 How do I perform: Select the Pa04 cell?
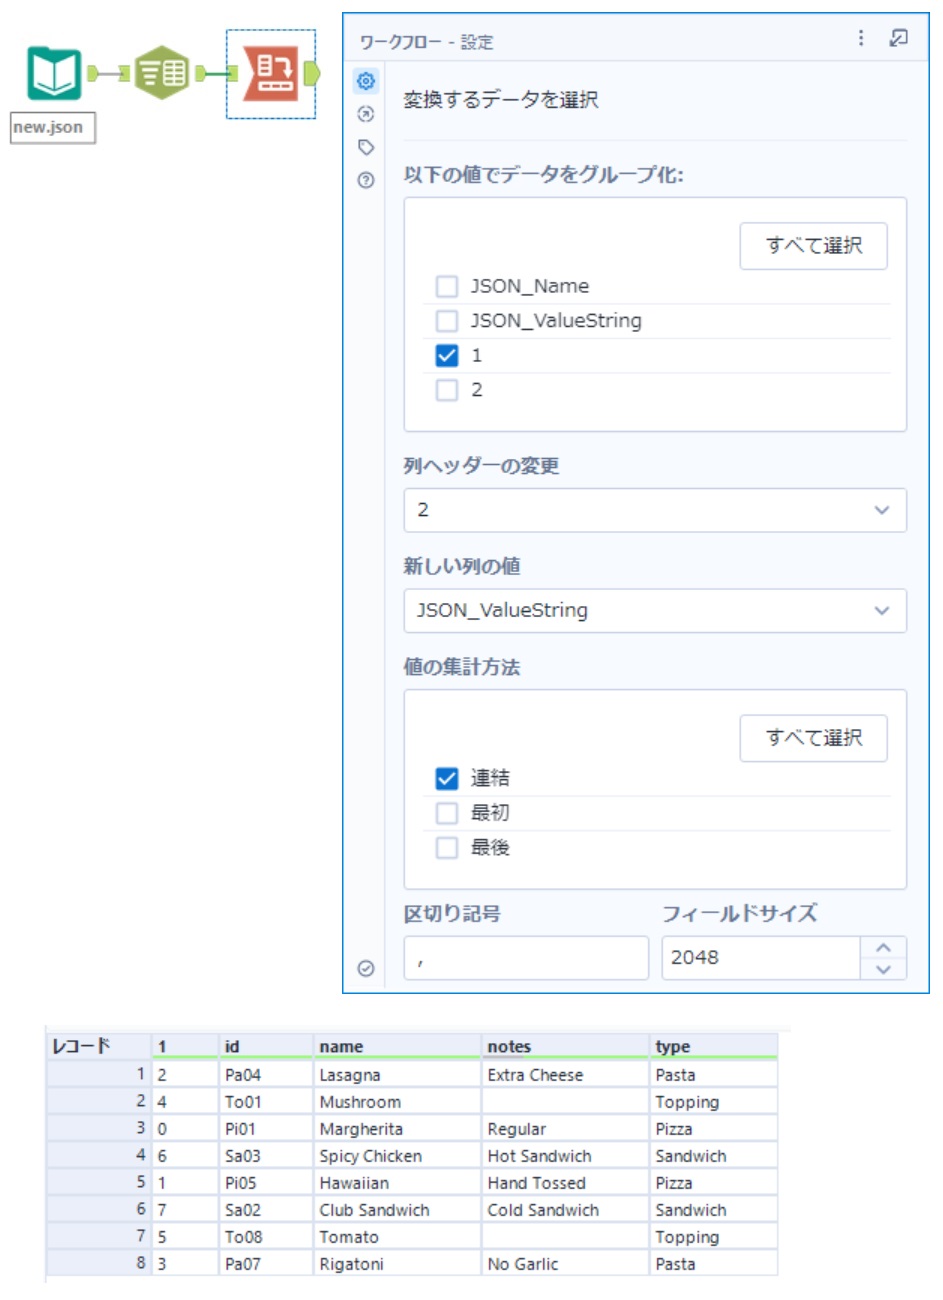click(x=266, y=1075)
